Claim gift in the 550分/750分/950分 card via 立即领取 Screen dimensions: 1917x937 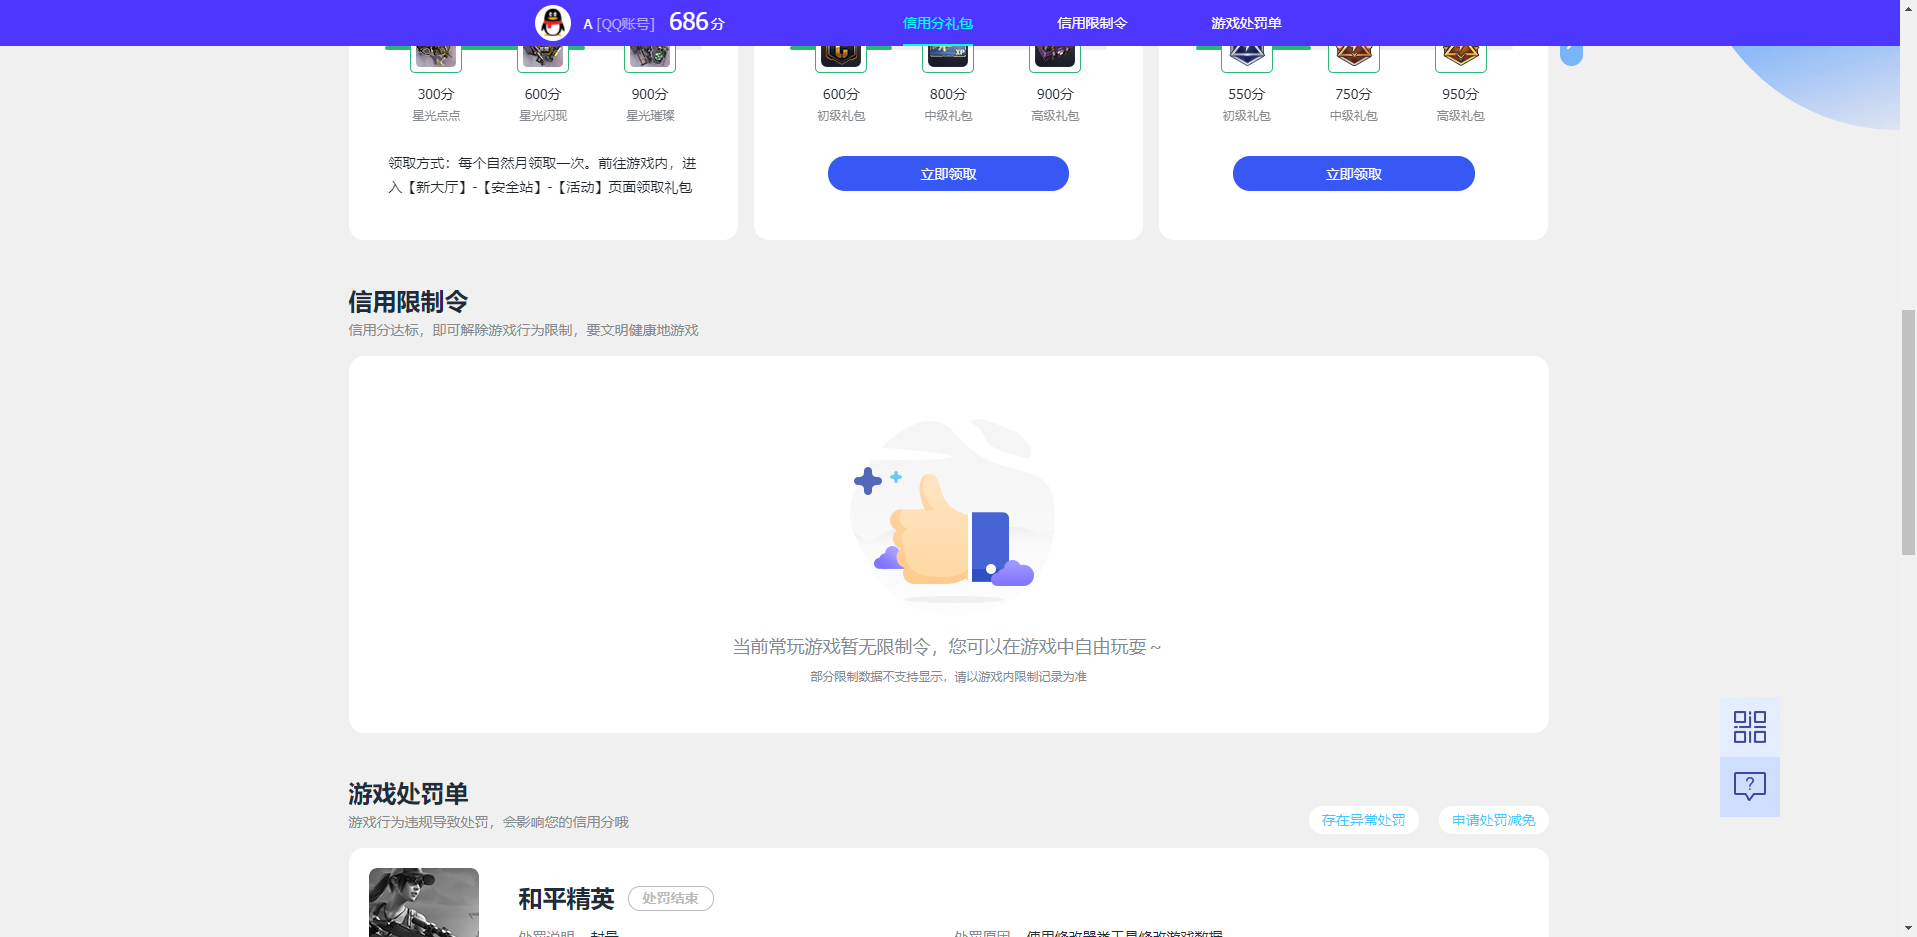tap(1354, 173)
